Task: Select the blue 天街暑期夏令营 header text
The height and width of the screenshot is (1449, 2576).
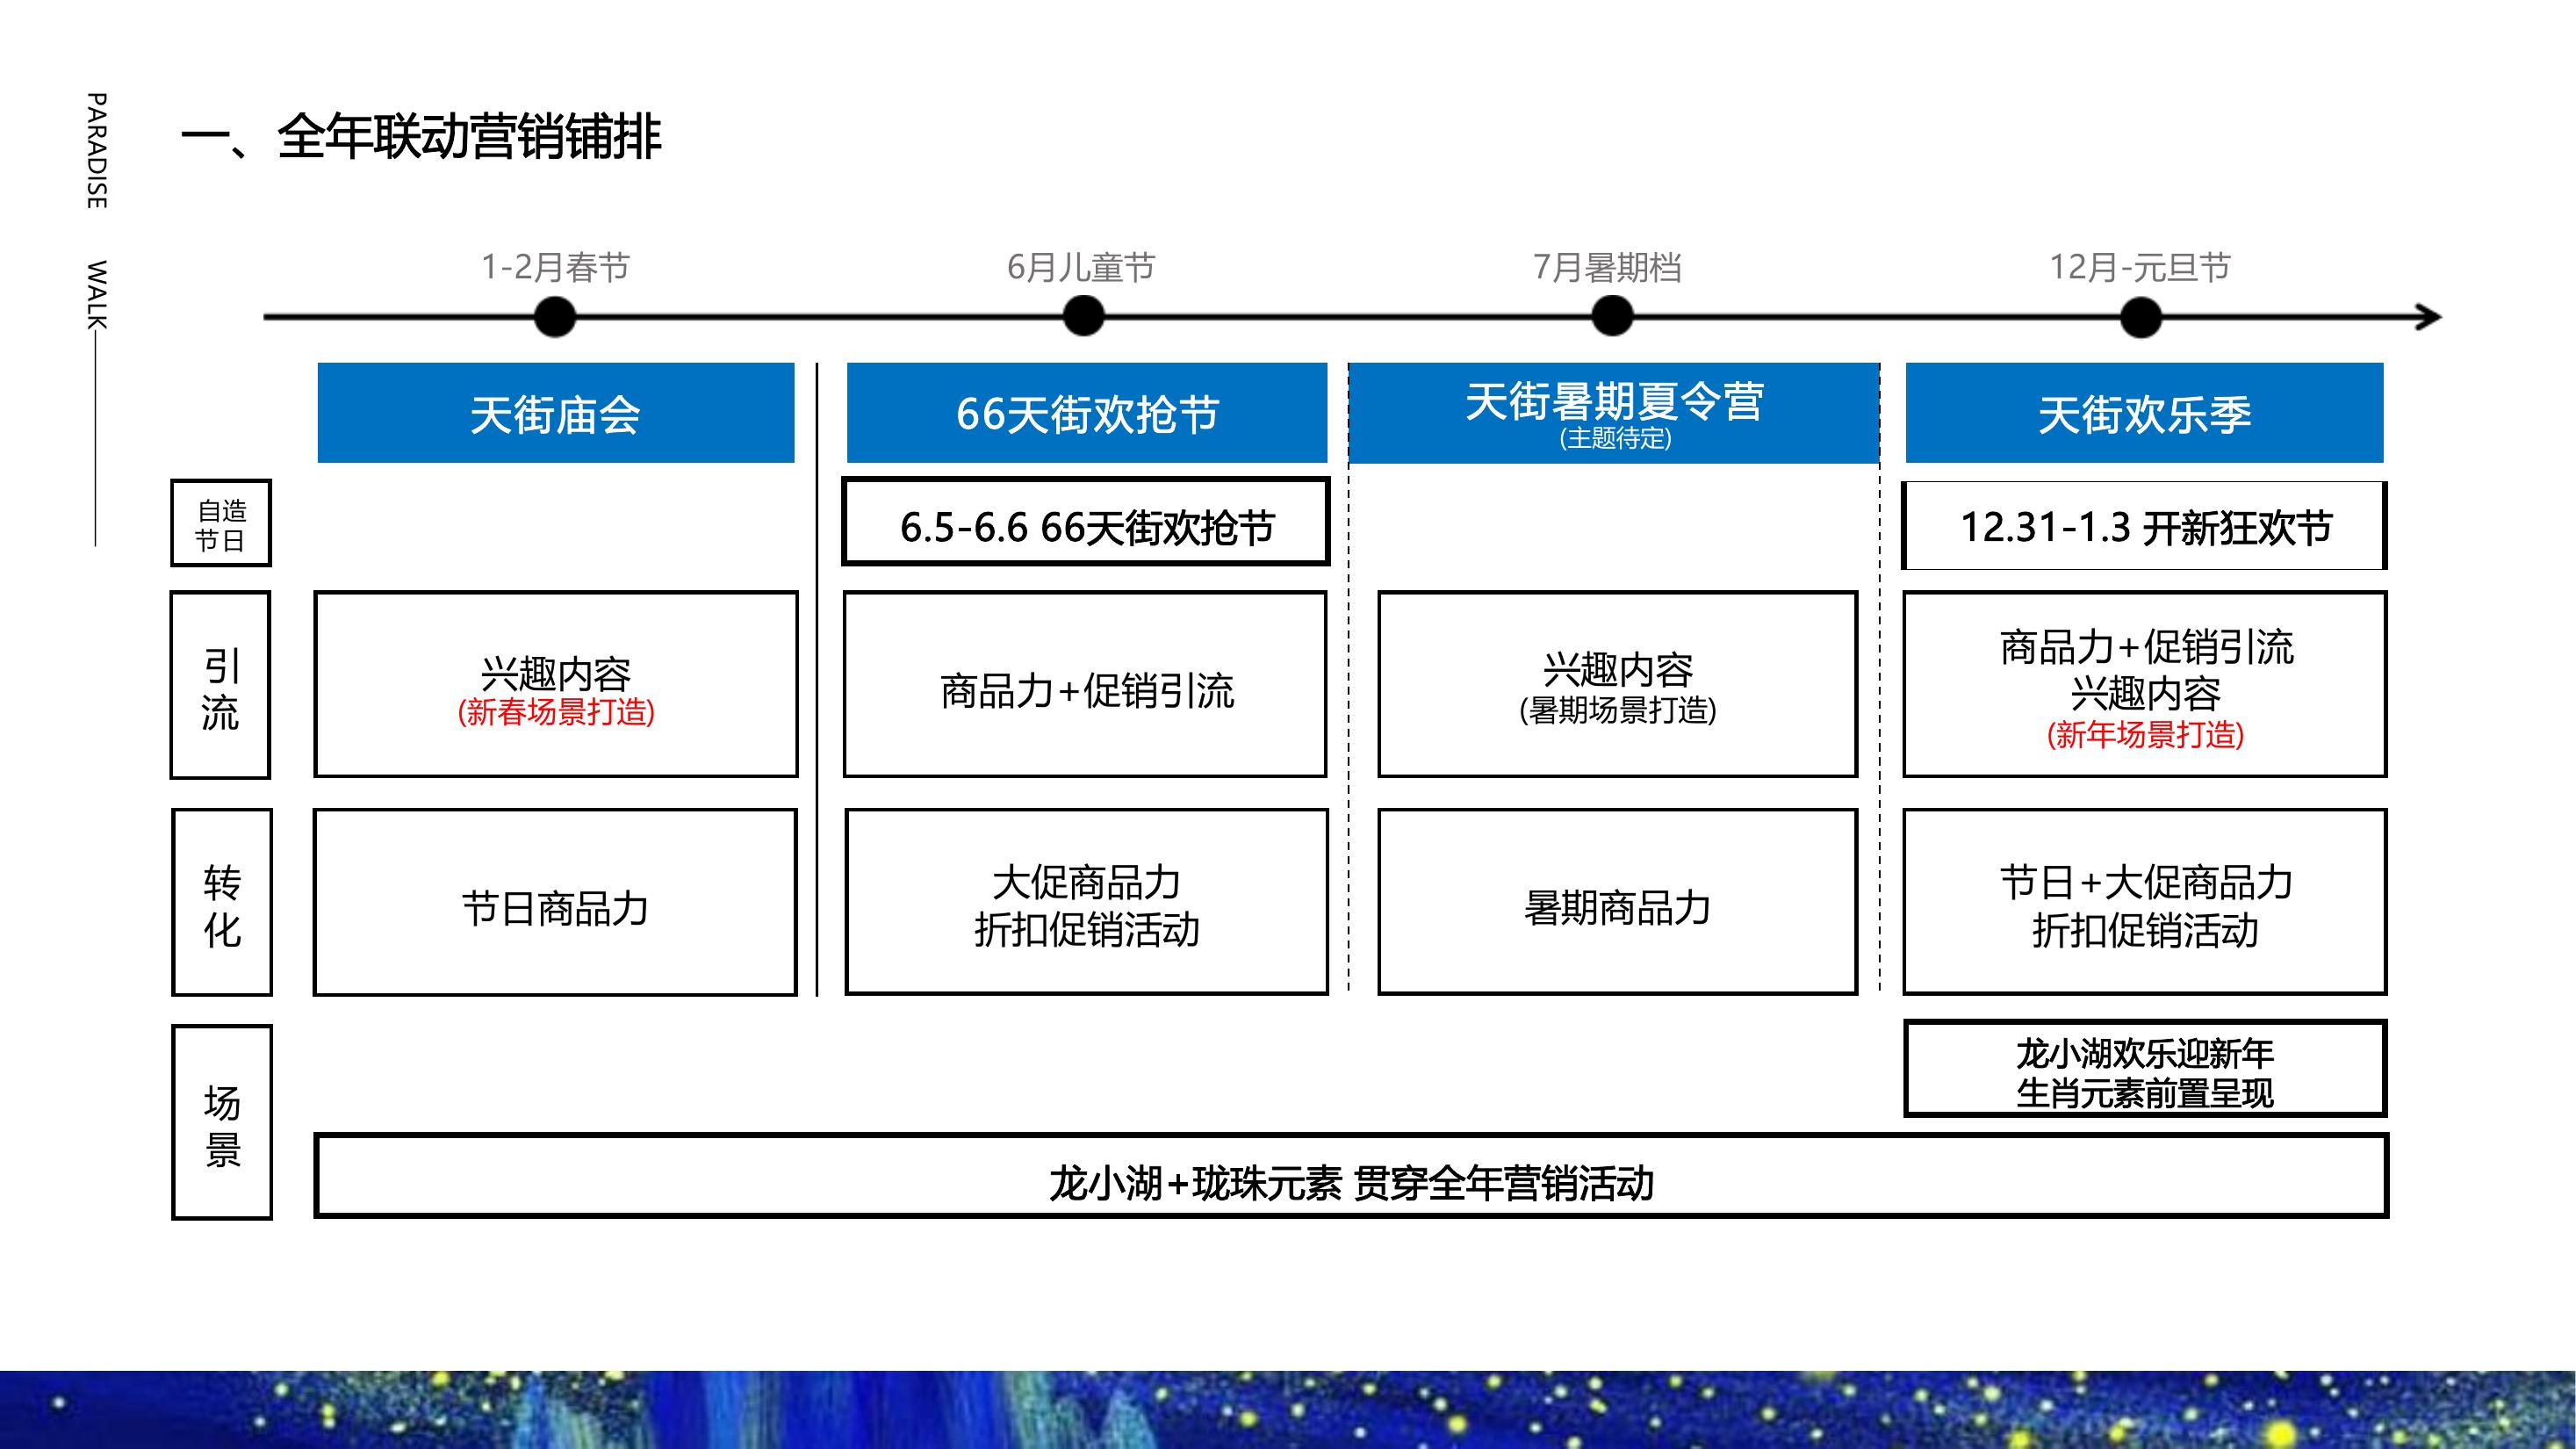Action: (x=1614, y=401)
